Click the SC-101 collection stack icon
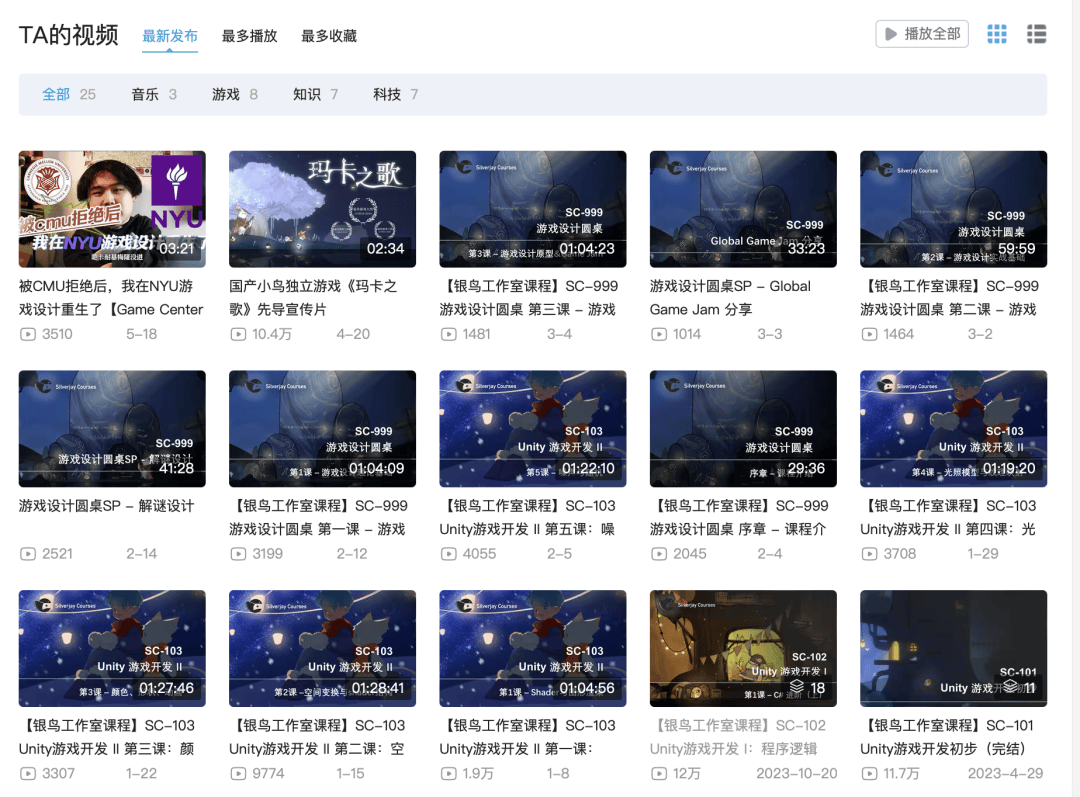The height and width of the screenshot is (797, 1080). (1010, 687)
